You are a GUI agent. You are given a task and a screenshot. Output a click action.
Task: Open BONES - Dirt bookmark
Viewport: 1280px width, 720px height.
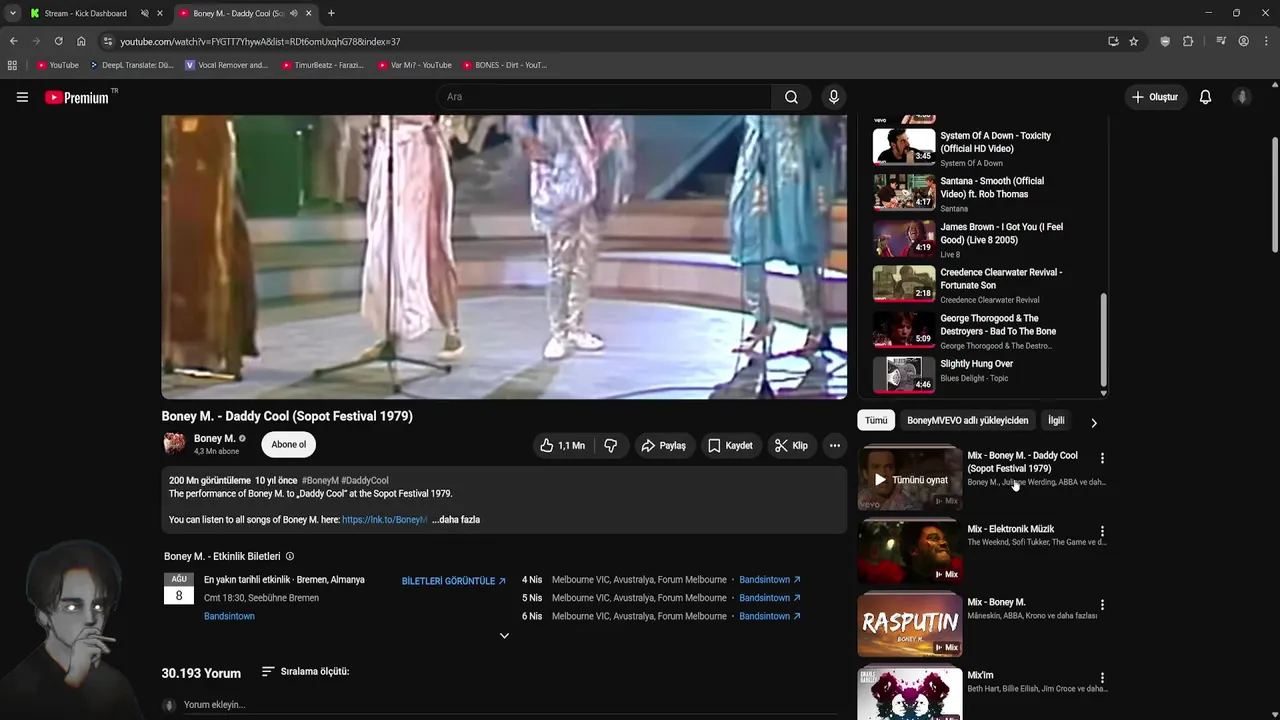[x=504, y=65]
